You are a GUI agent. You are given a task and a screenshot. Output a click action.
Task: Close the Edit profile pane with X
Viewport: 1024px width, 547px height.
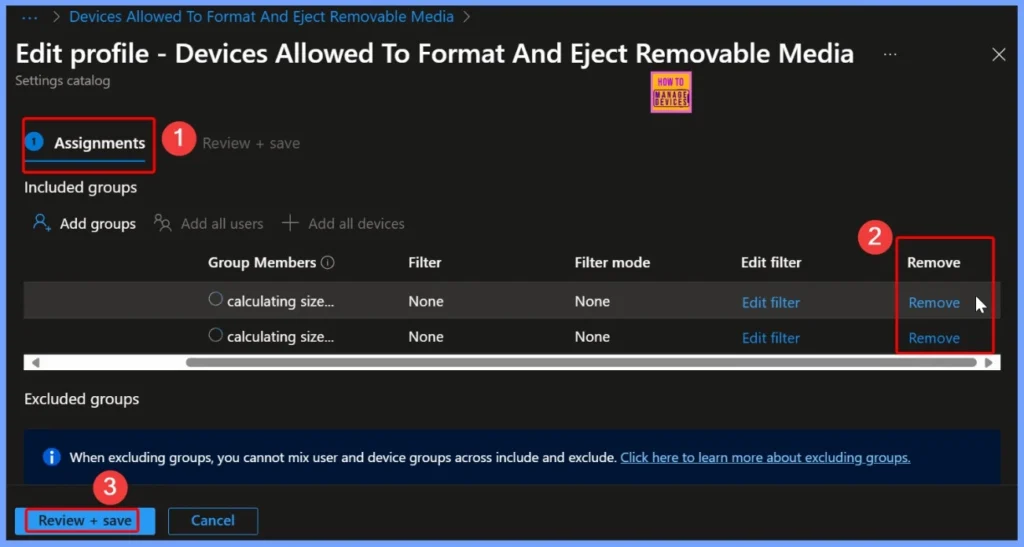[x=998, y=55]
